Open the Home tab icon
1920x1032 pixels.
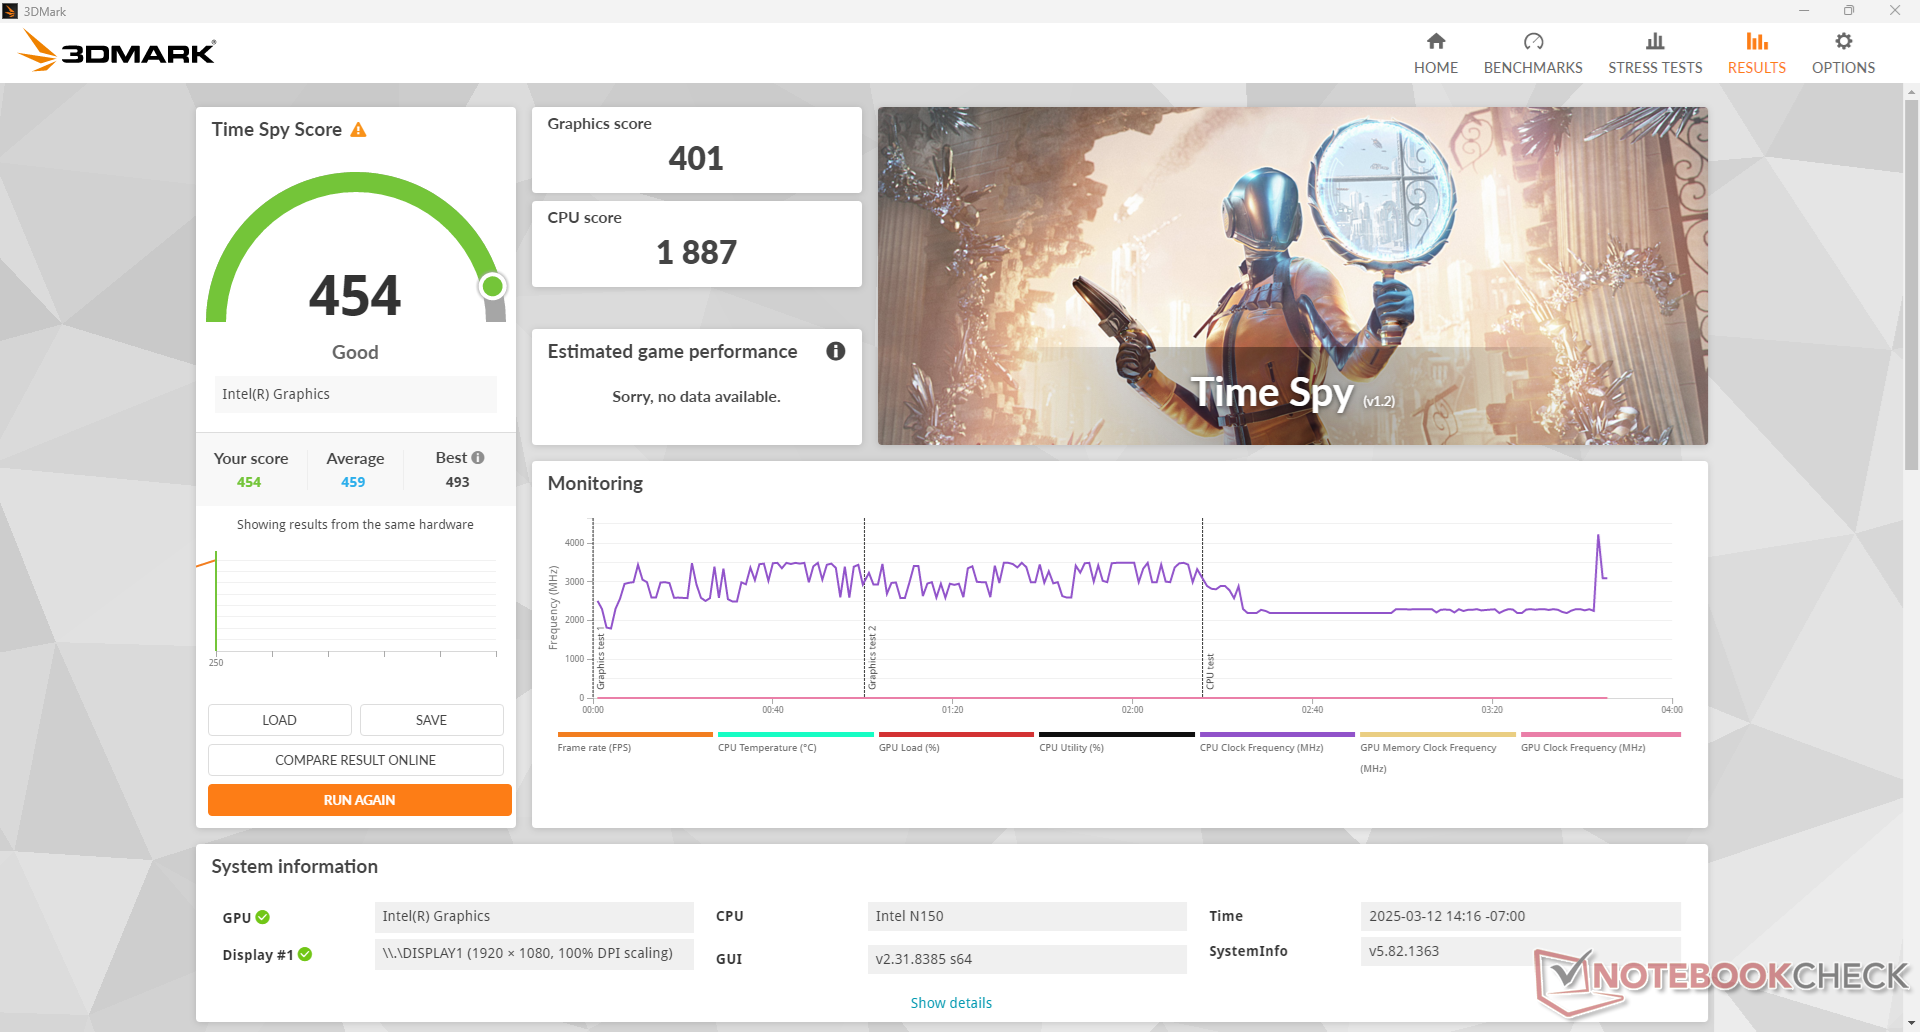(x=1435, y=41)
